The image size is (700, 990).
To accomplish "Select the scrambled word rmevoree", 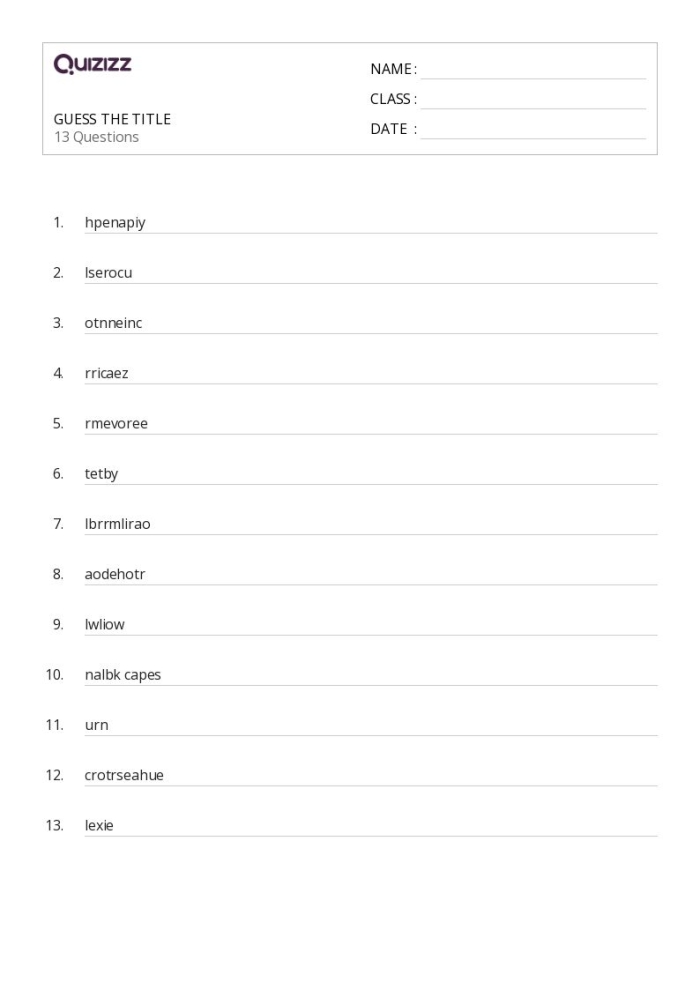I will click(116, 424).
